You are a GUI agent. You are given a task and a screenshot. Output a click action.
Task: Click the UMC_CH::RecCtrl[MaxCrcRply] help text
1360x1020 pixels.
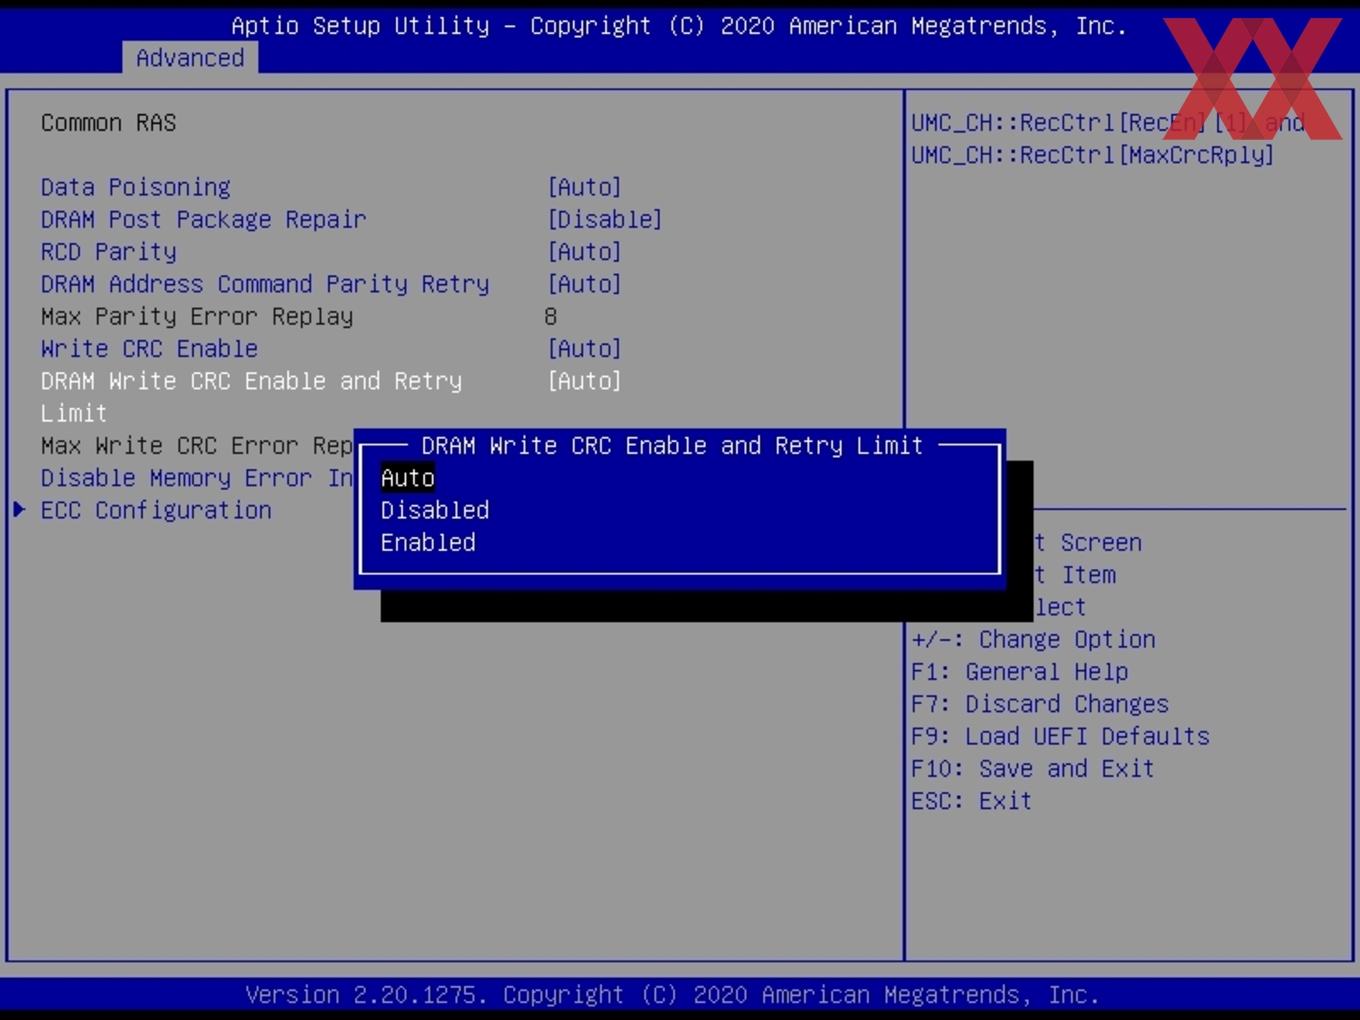click(1092, 155)
